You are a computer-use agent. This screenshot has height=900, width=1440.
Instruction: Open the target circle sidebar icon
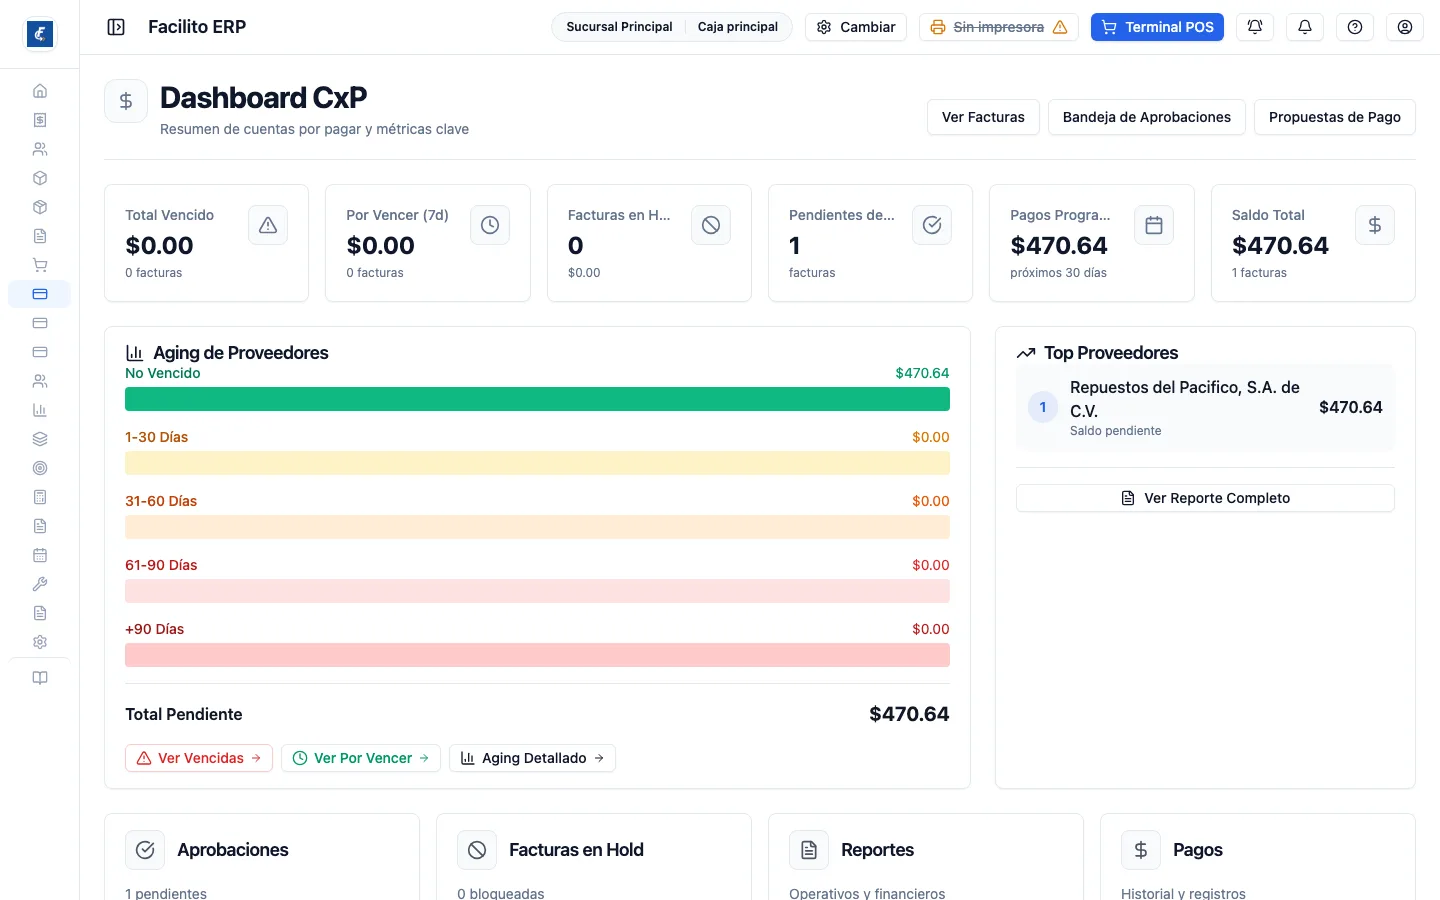(x=40, y=468)
